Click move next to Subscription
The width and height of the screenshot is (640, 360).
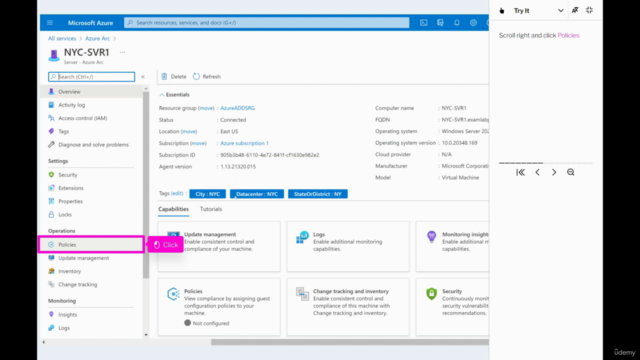pyautogui.click(x=198, y=143)
